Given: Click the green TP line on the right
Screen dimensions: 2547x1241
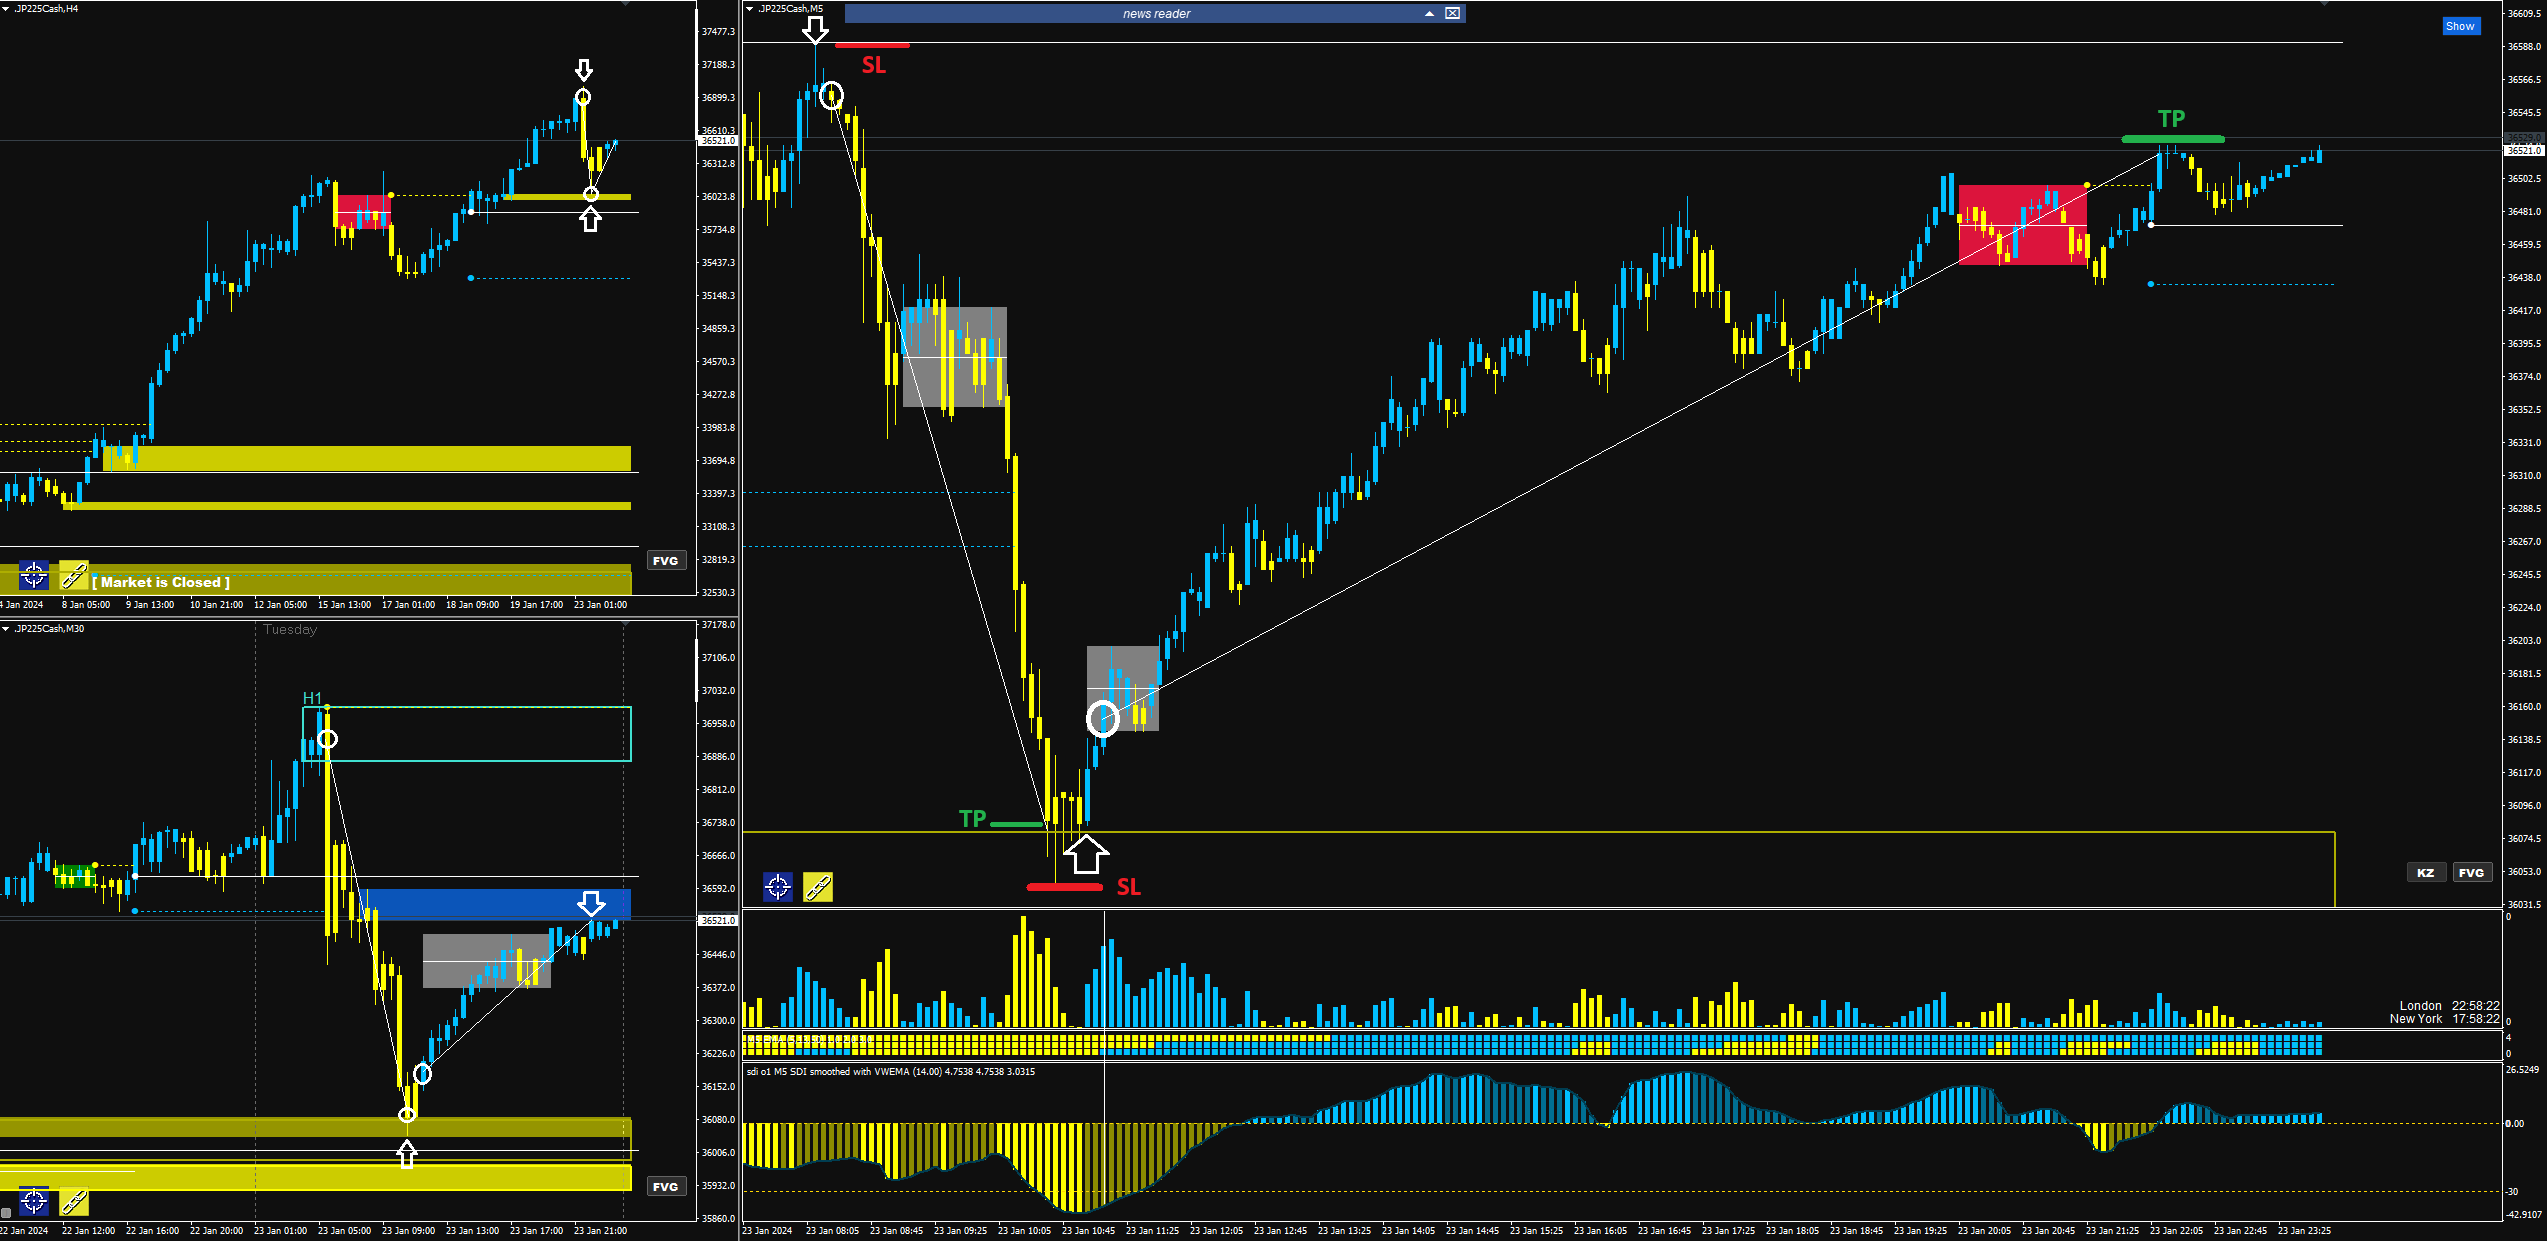Looking at the screenshot, I should (2172, 139).
